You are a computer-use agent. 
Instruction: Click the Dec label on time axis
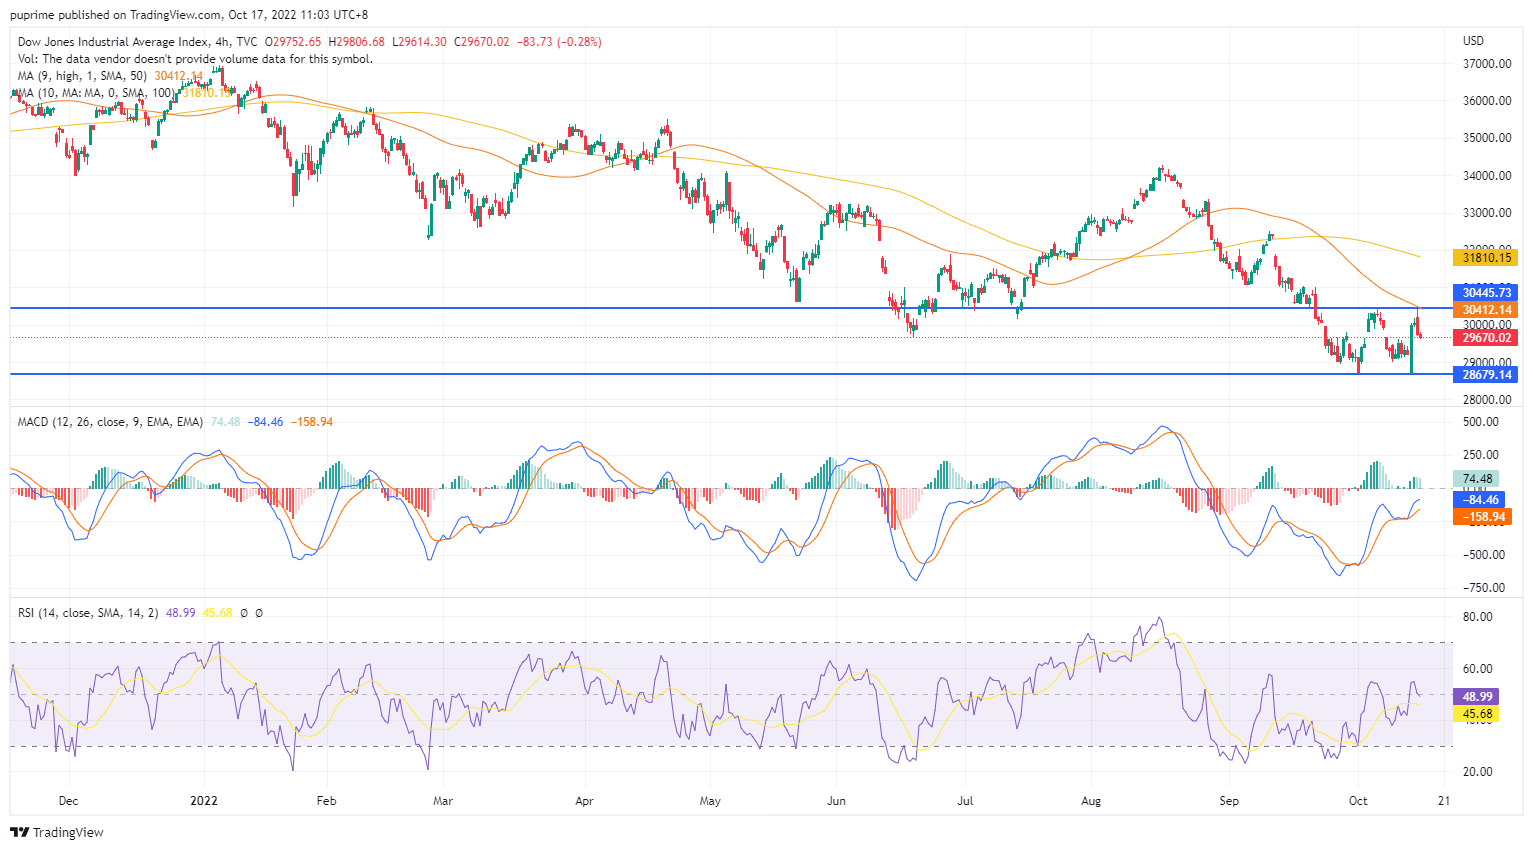[68, 801]
